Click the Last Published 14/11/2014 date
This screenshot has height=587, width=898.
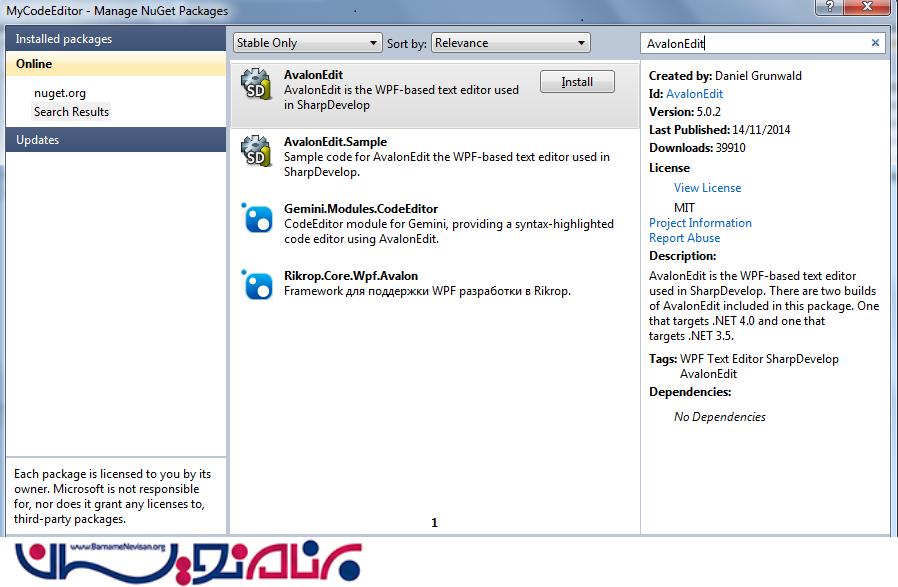click(x=761, y=129)
